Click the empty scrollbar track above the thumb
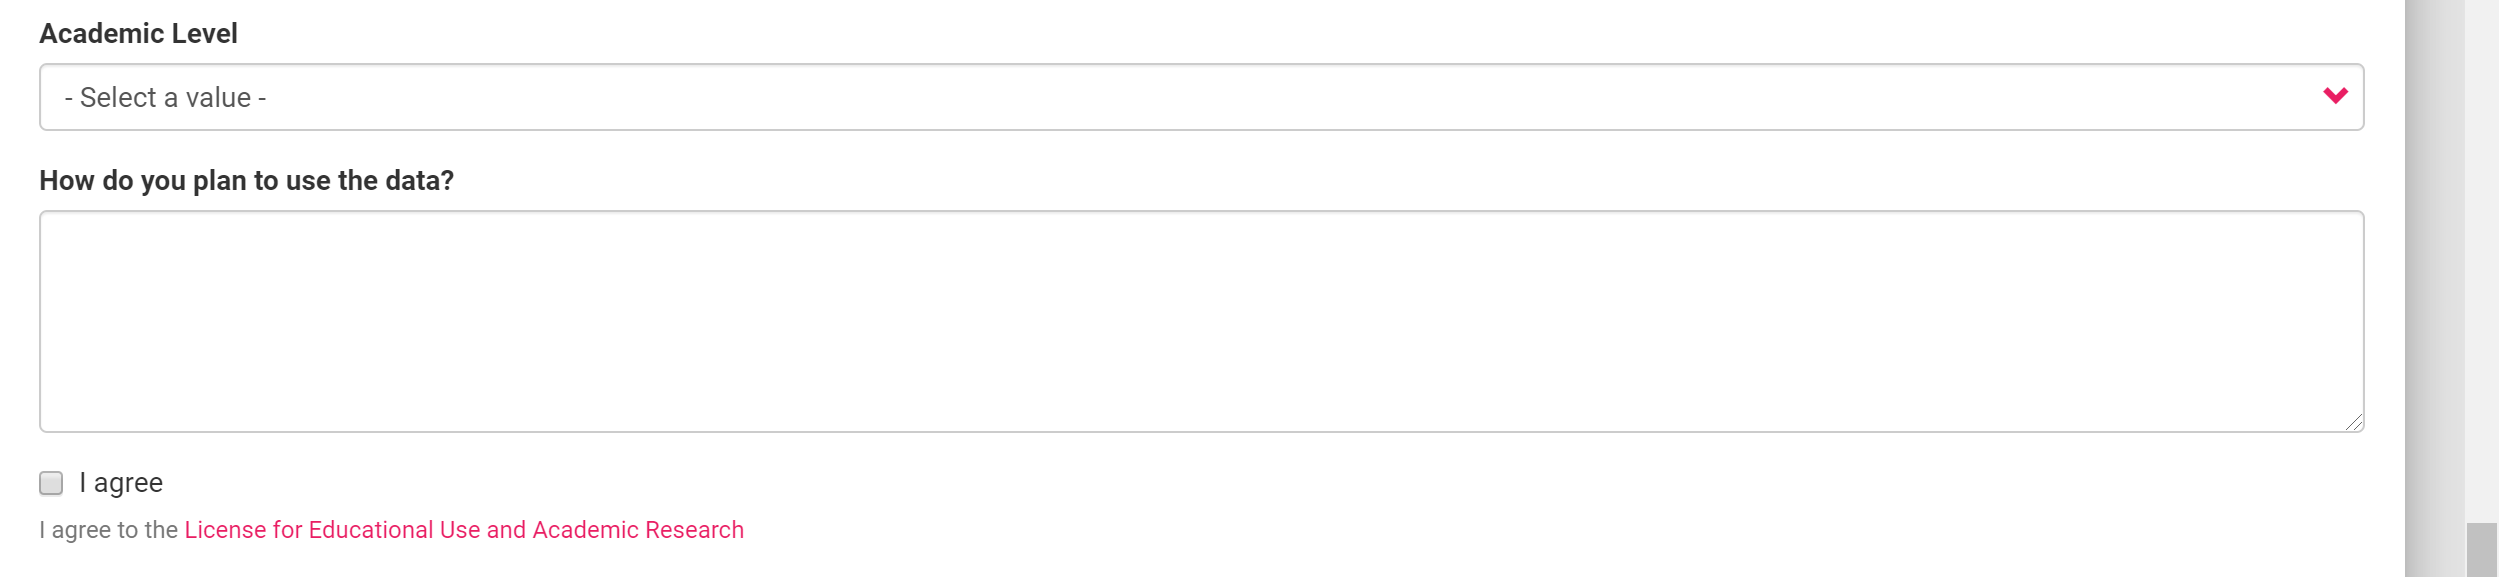The width and height of the screenshot is (2499, 577). coord(2481,250)
